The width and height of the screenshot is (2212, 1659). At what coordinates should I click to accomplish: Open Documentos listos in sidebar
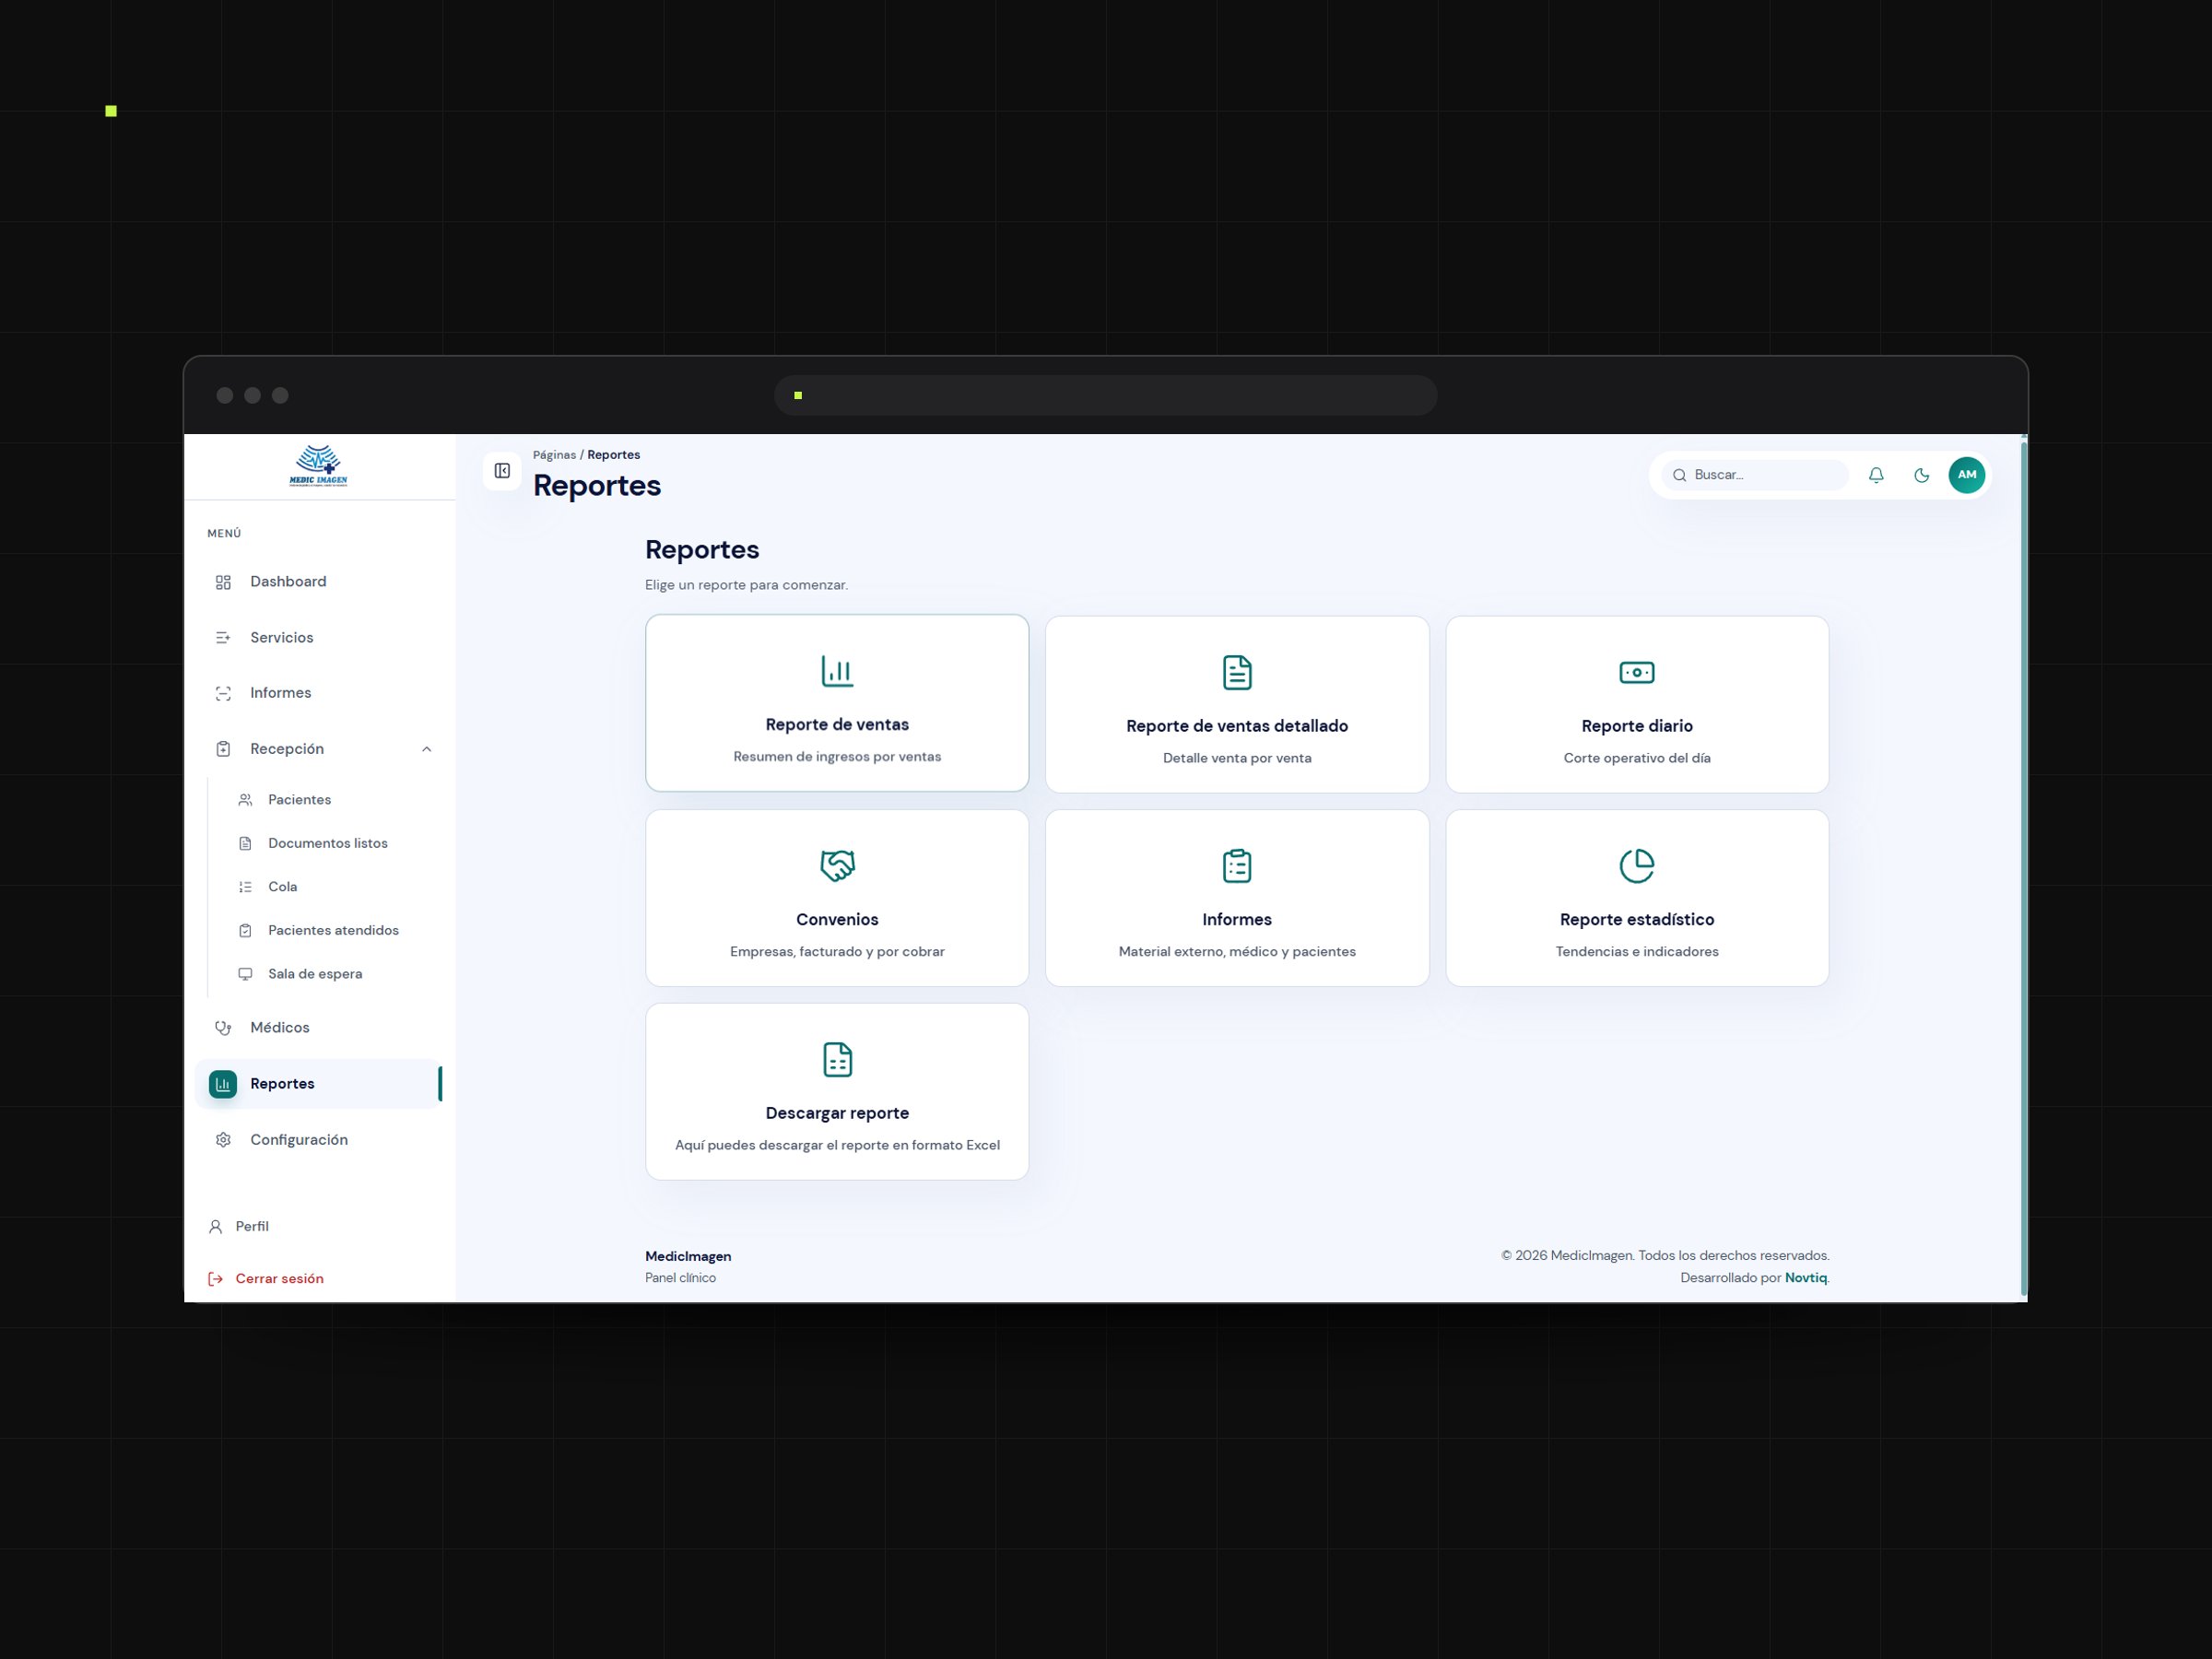[x=328, y=843]
